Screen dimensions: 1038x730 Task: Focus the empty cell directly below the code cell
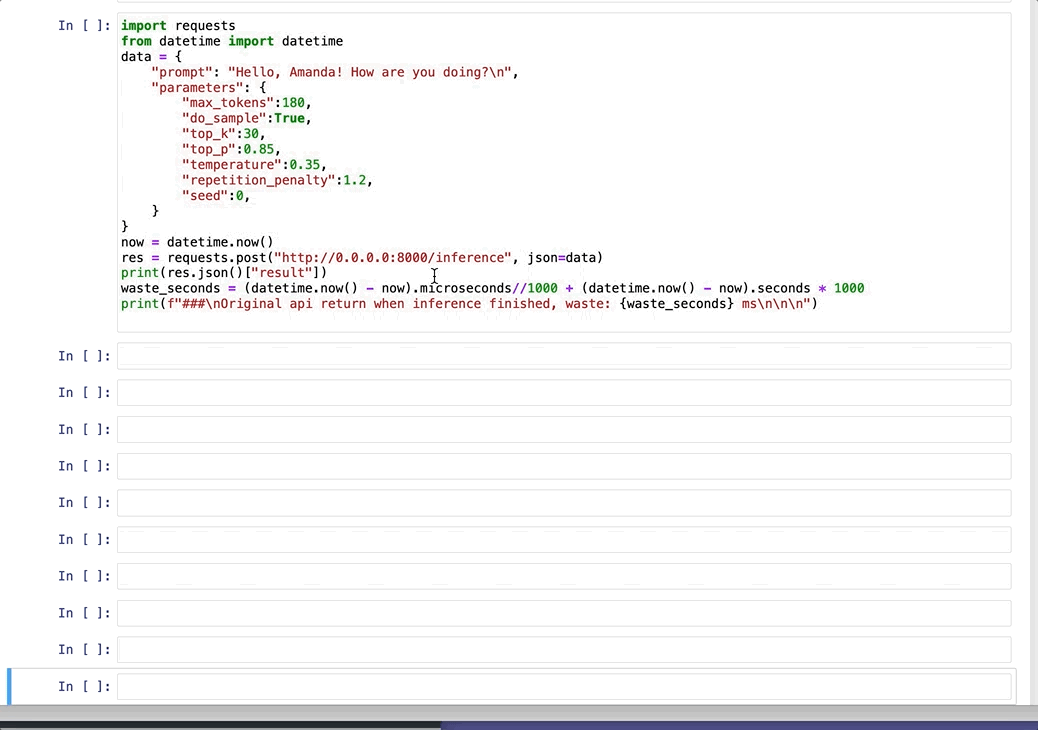click(x=564, y=356)
